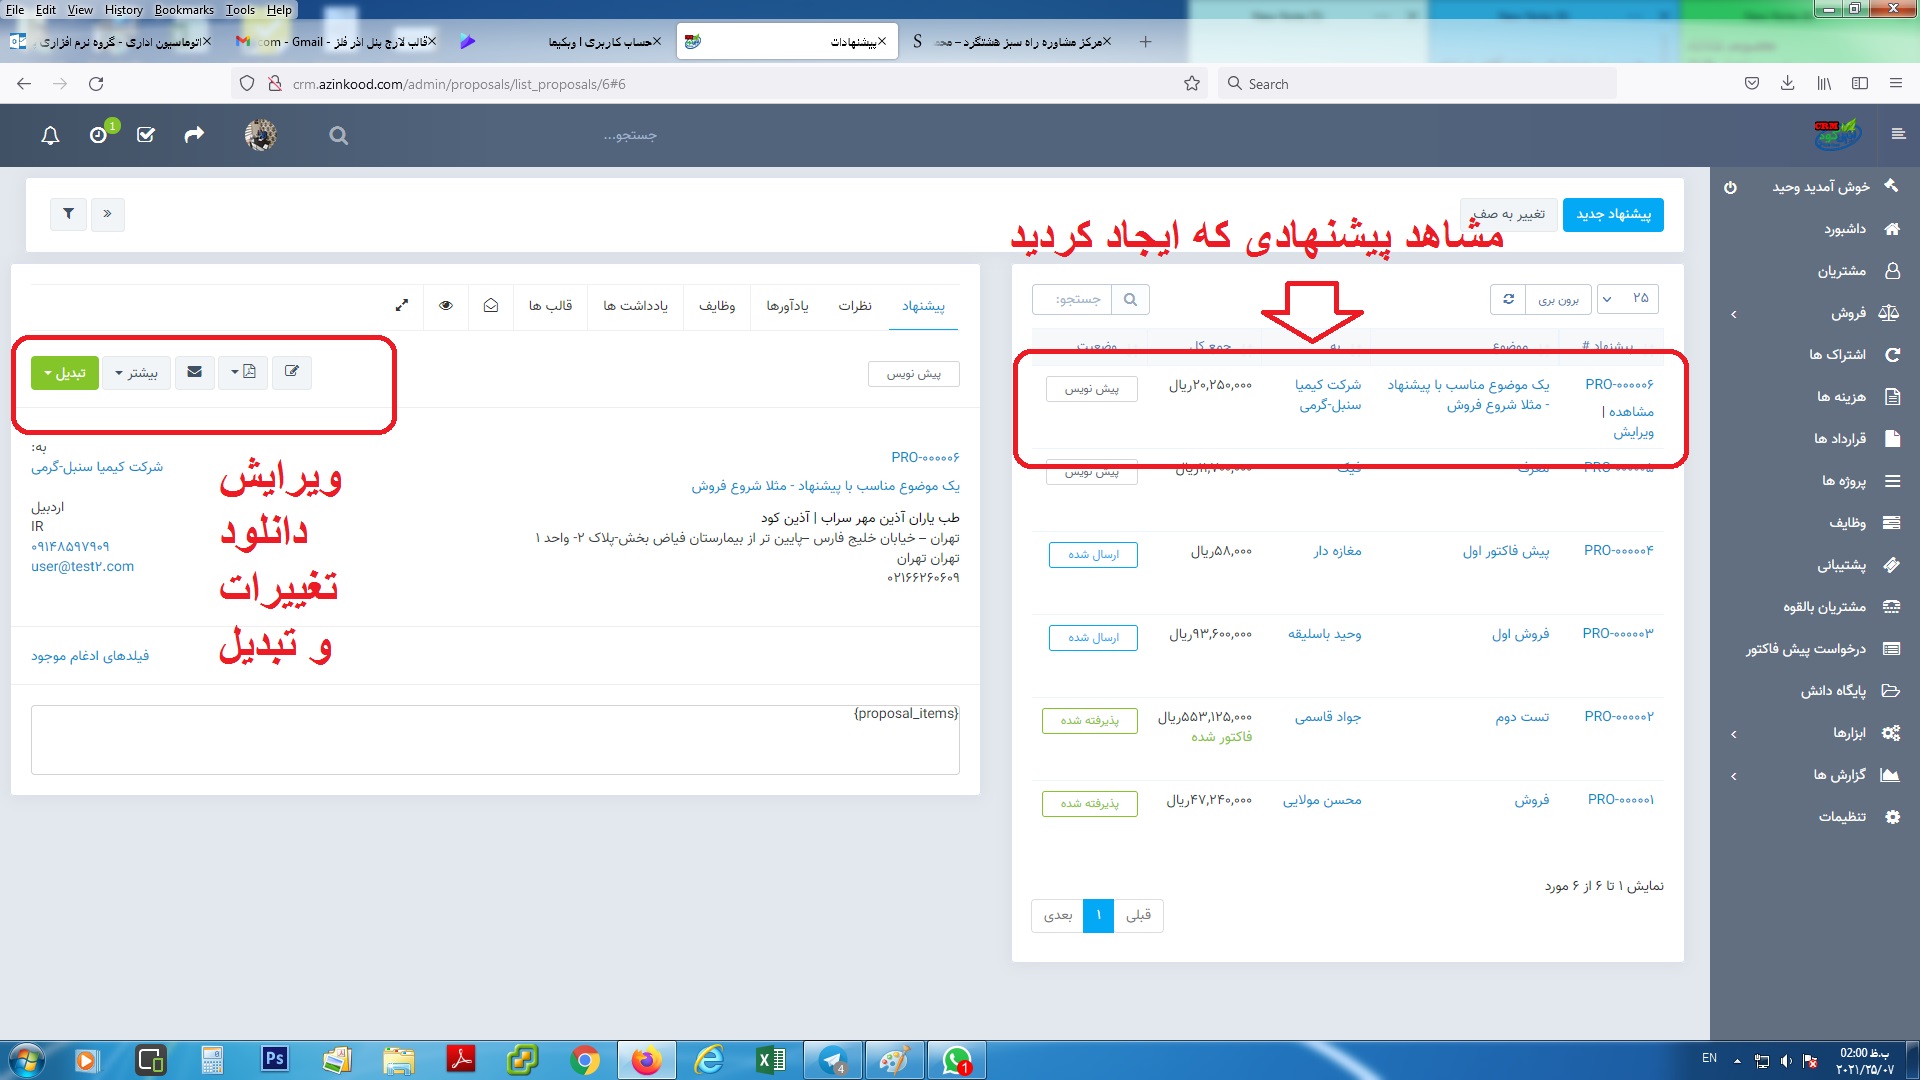Screen dimensions: 1920x1080
Task: Click the bookmark star in address bar
Action: [1192, 84]
